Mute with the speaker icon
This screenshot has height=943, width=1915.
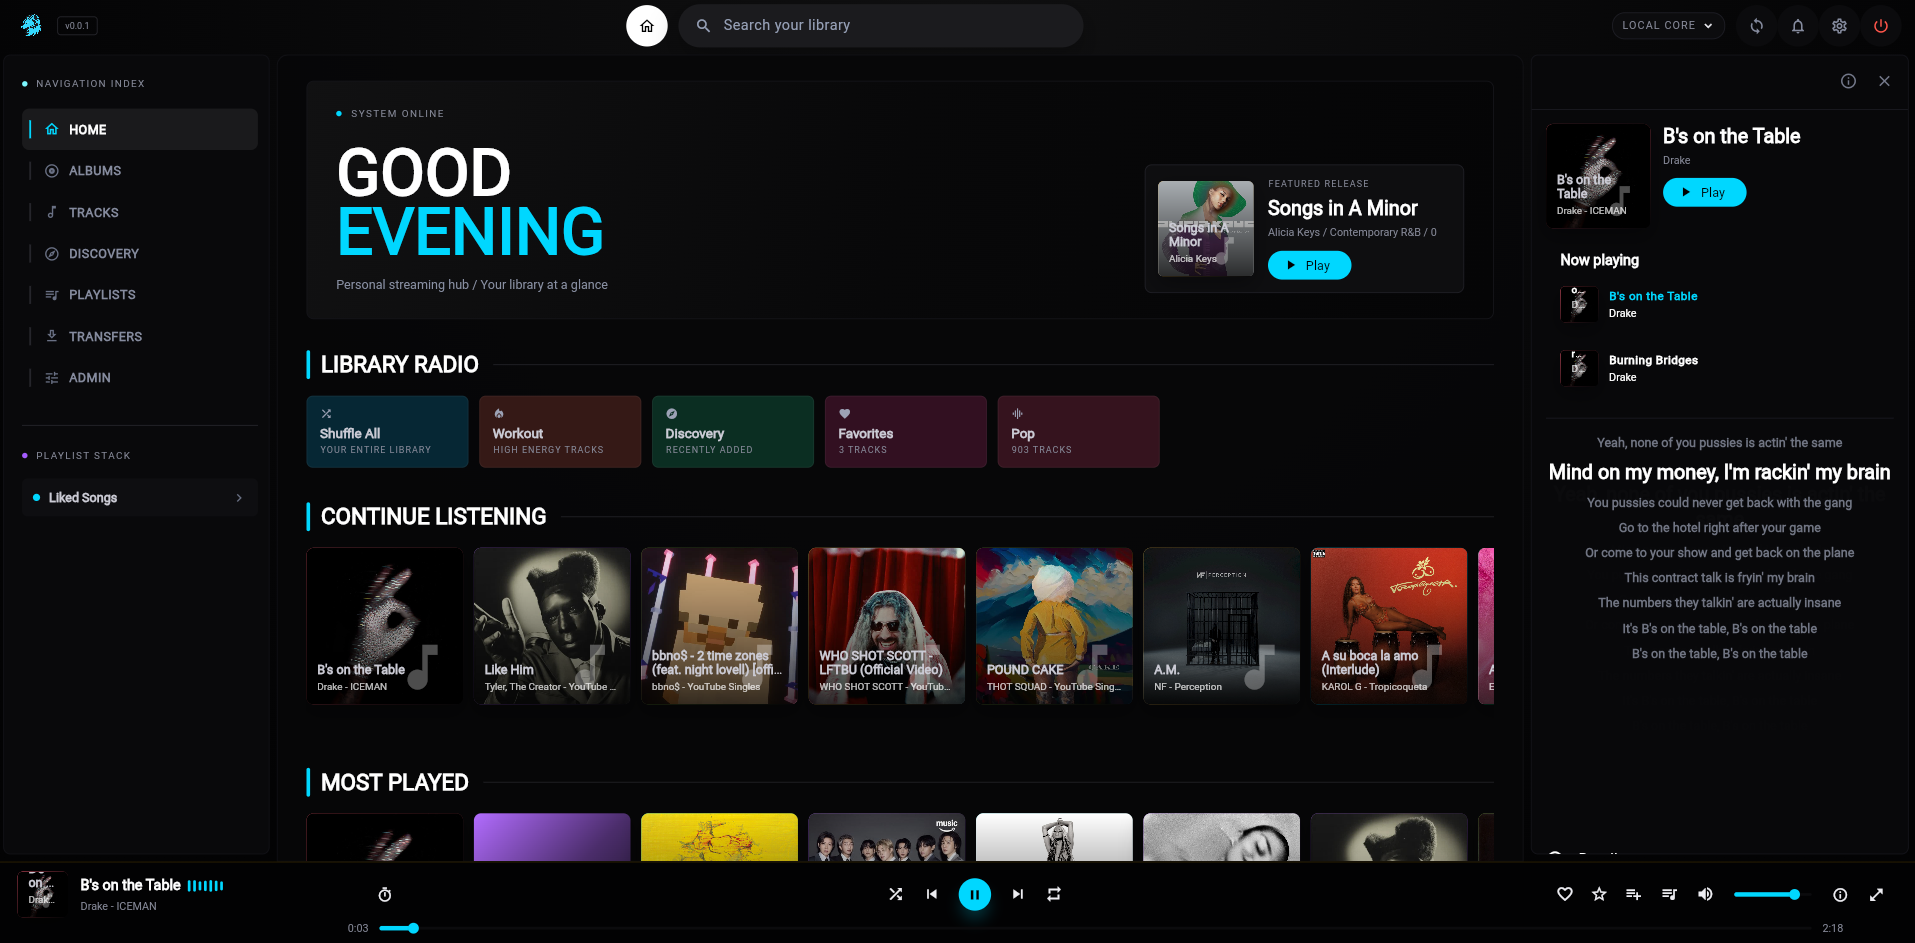point(1705,894)
